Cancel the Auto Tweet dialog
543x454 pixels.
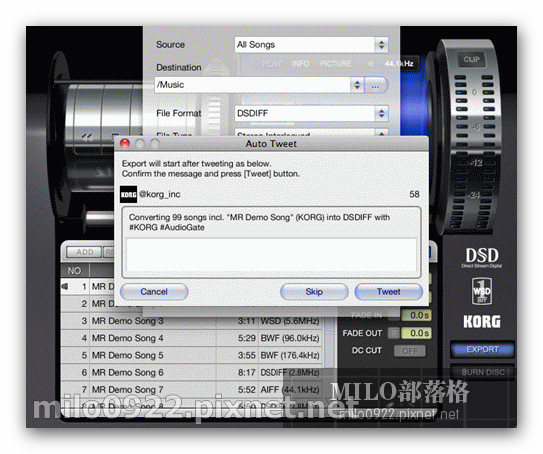coord(154,292)
